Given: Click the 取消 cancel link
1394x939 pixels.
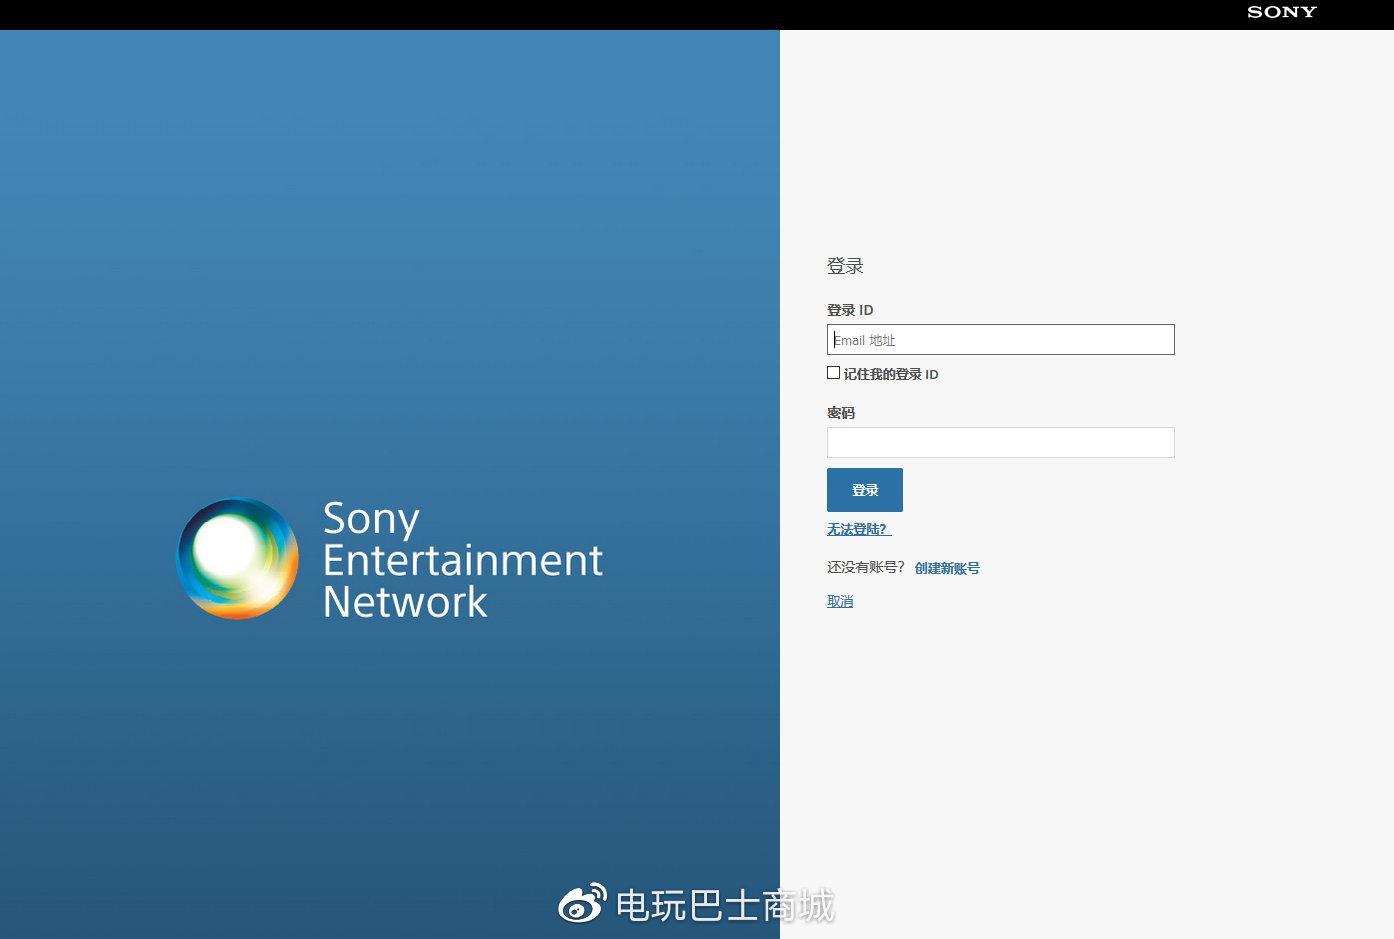Looking at the screenshot, I should pyautogui.click(x=840, y=601).
